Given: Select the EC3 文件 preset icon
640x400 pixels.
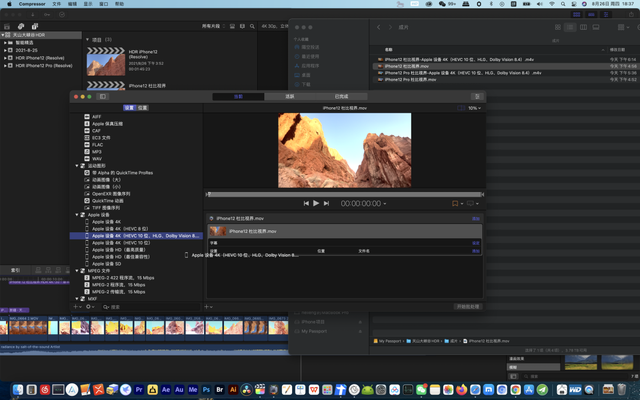Looking at the screenshot, I should pos(87,138).
